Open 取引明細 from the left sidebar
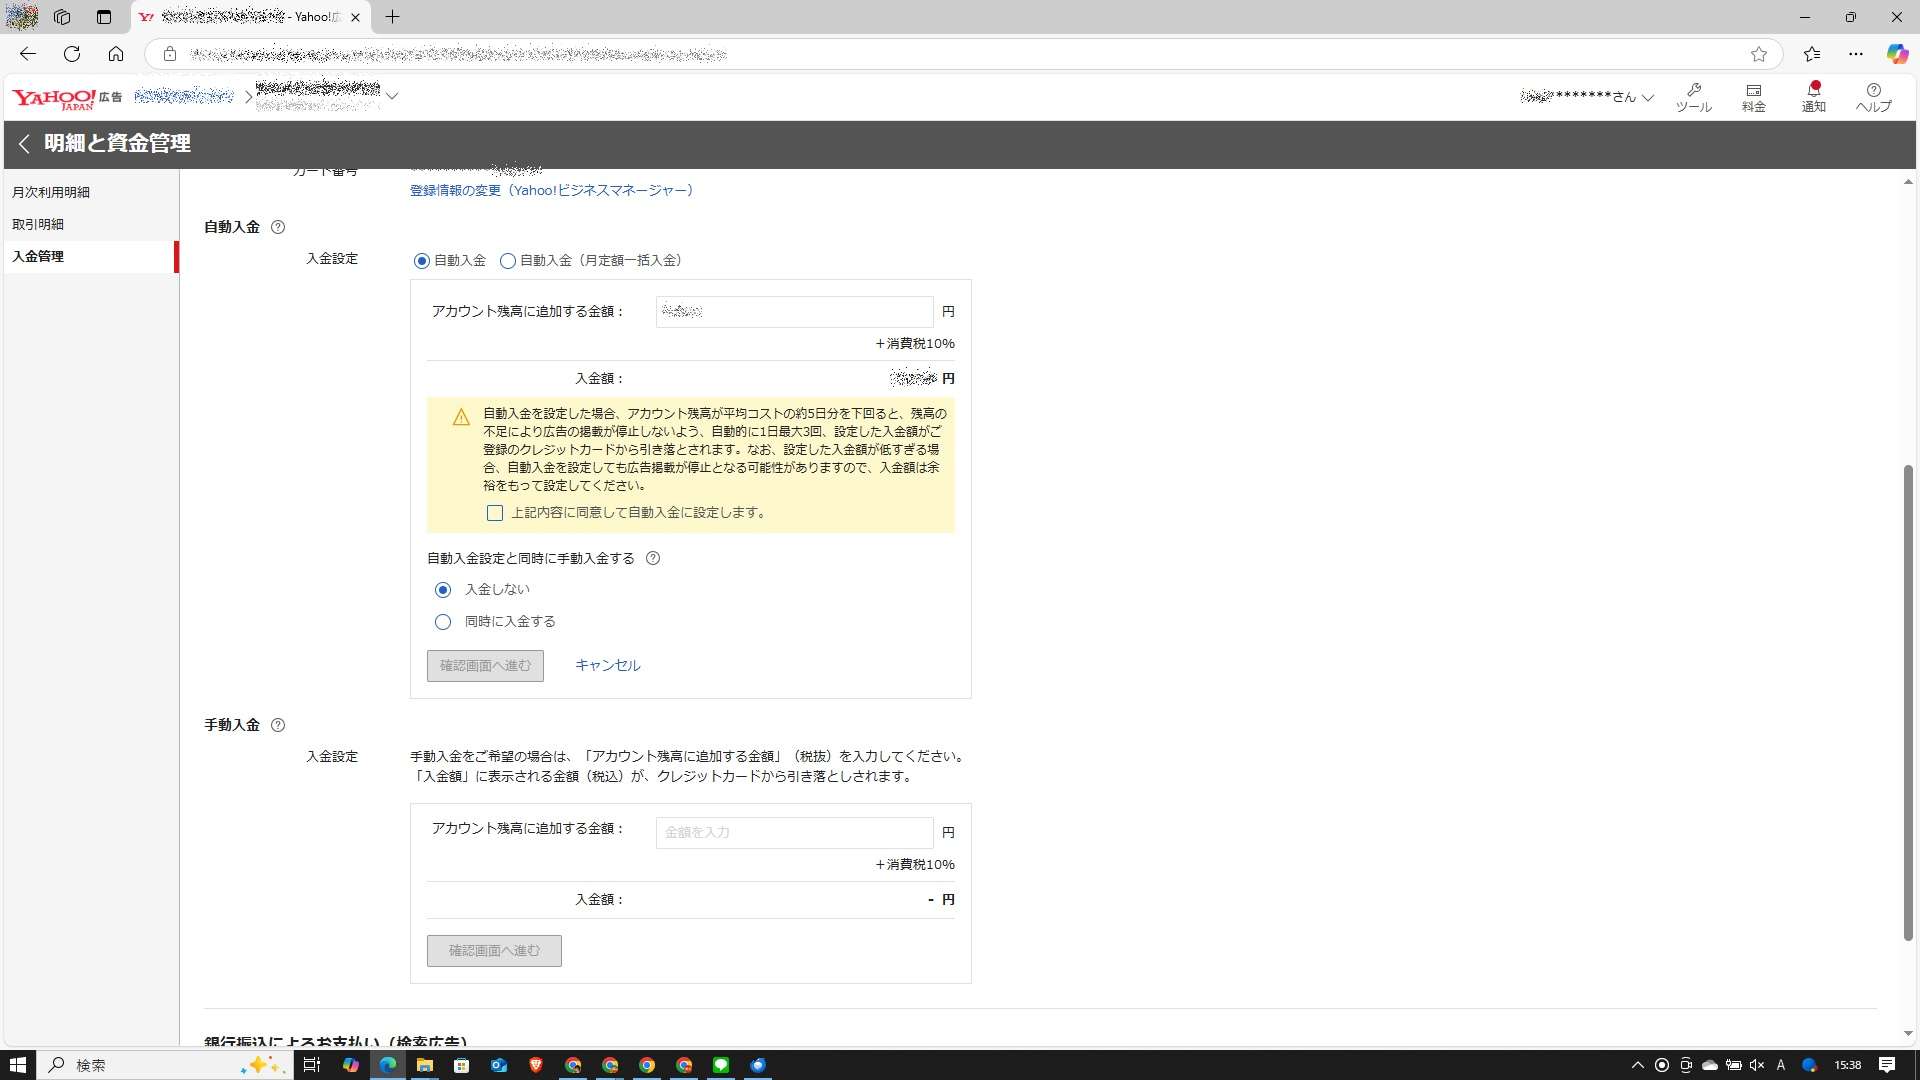The width and height of the screenshot is (1920, 1080). [x=38, y=224]
